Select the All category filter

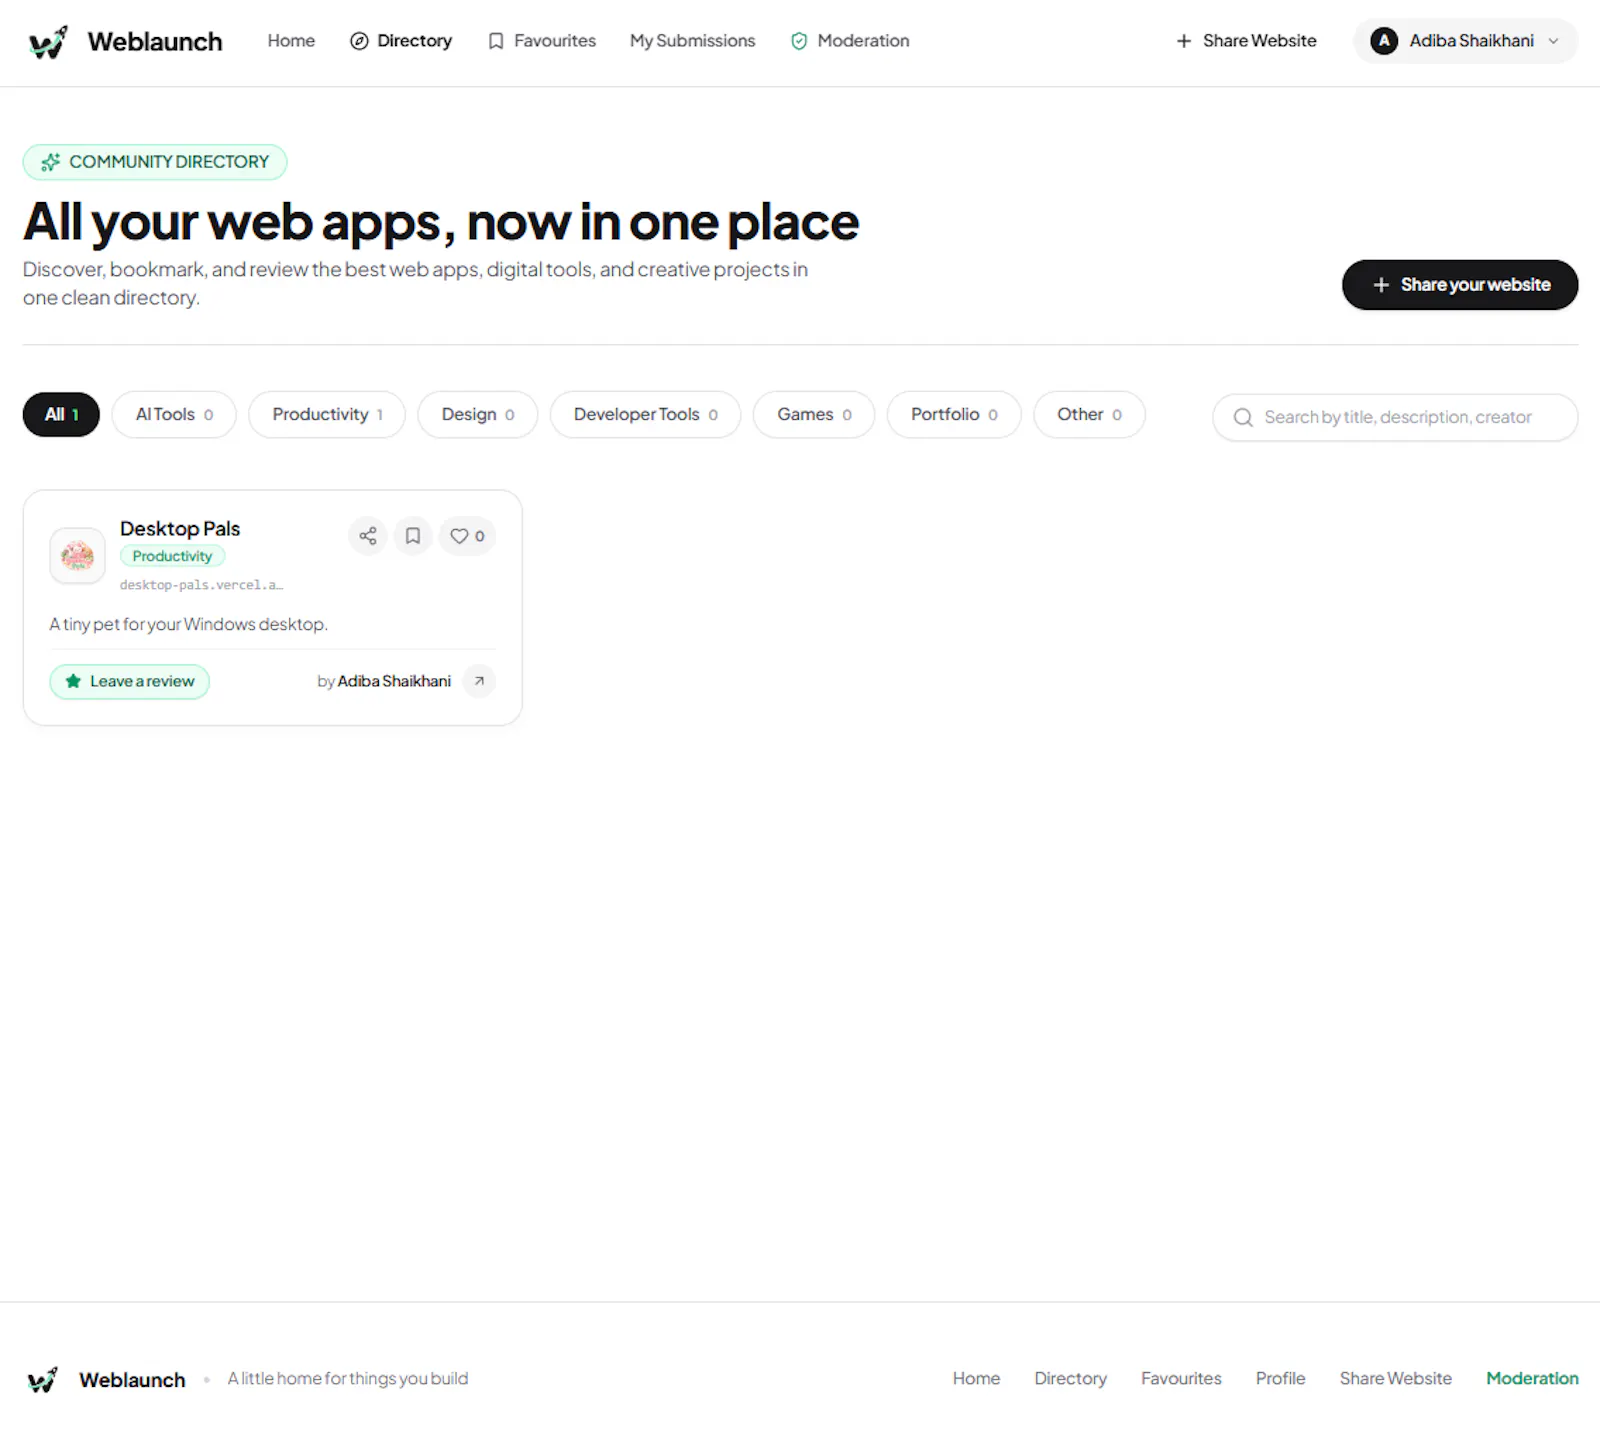(61, 414)
